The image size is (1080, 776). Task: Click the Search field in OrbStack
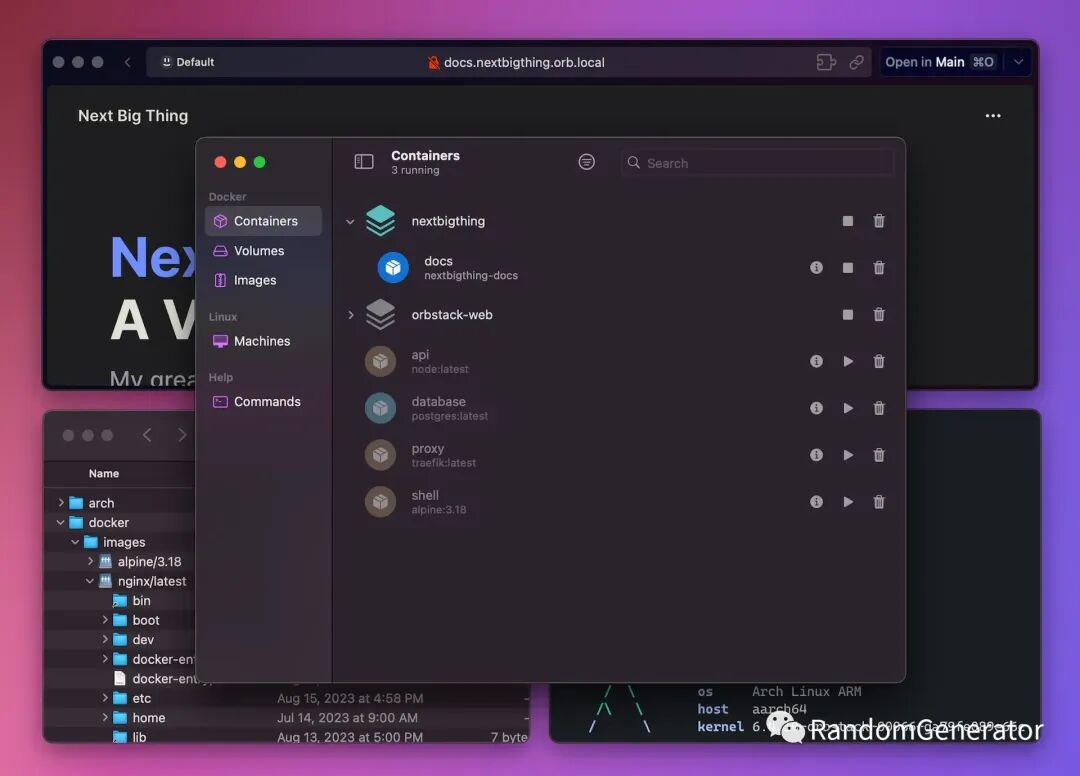pos(757,162)
